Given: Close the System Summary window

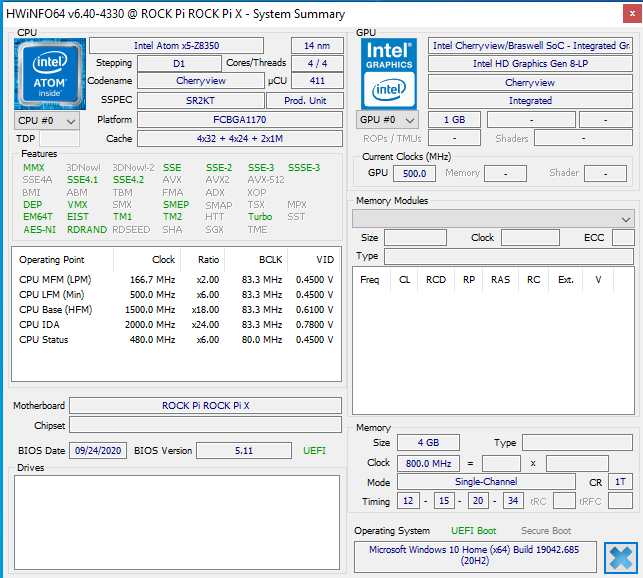Looking at the screenshot, I should (x=632, y=14).
